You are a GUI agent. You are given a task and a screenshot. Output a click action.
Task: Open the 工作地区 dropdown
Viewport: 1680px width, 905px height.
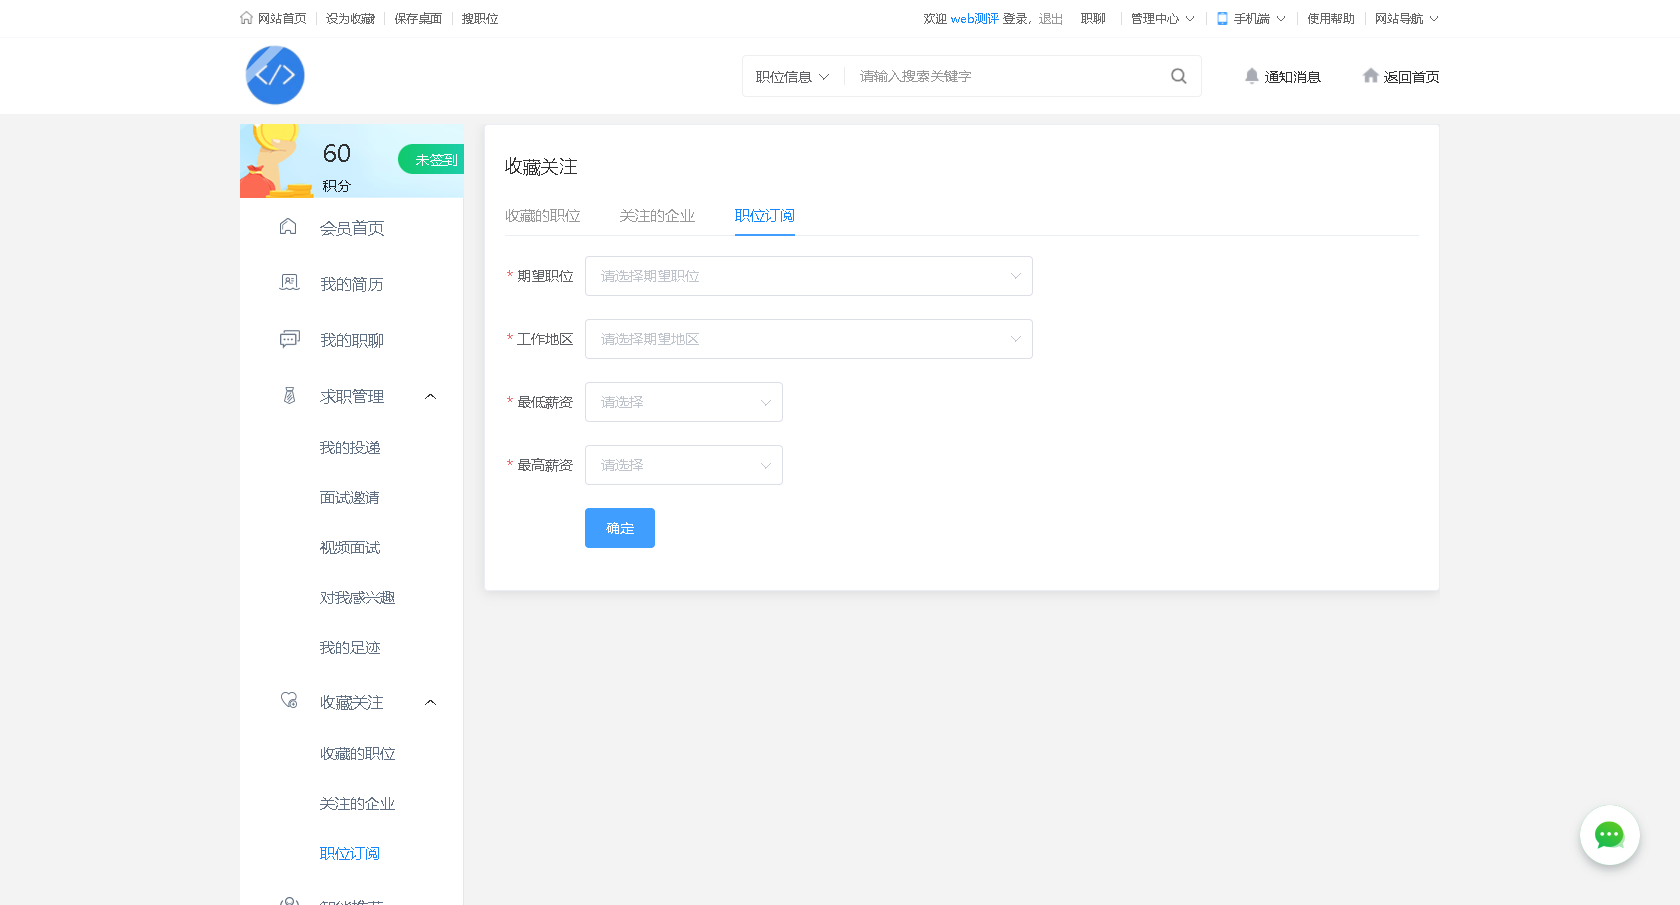point(808,339)
